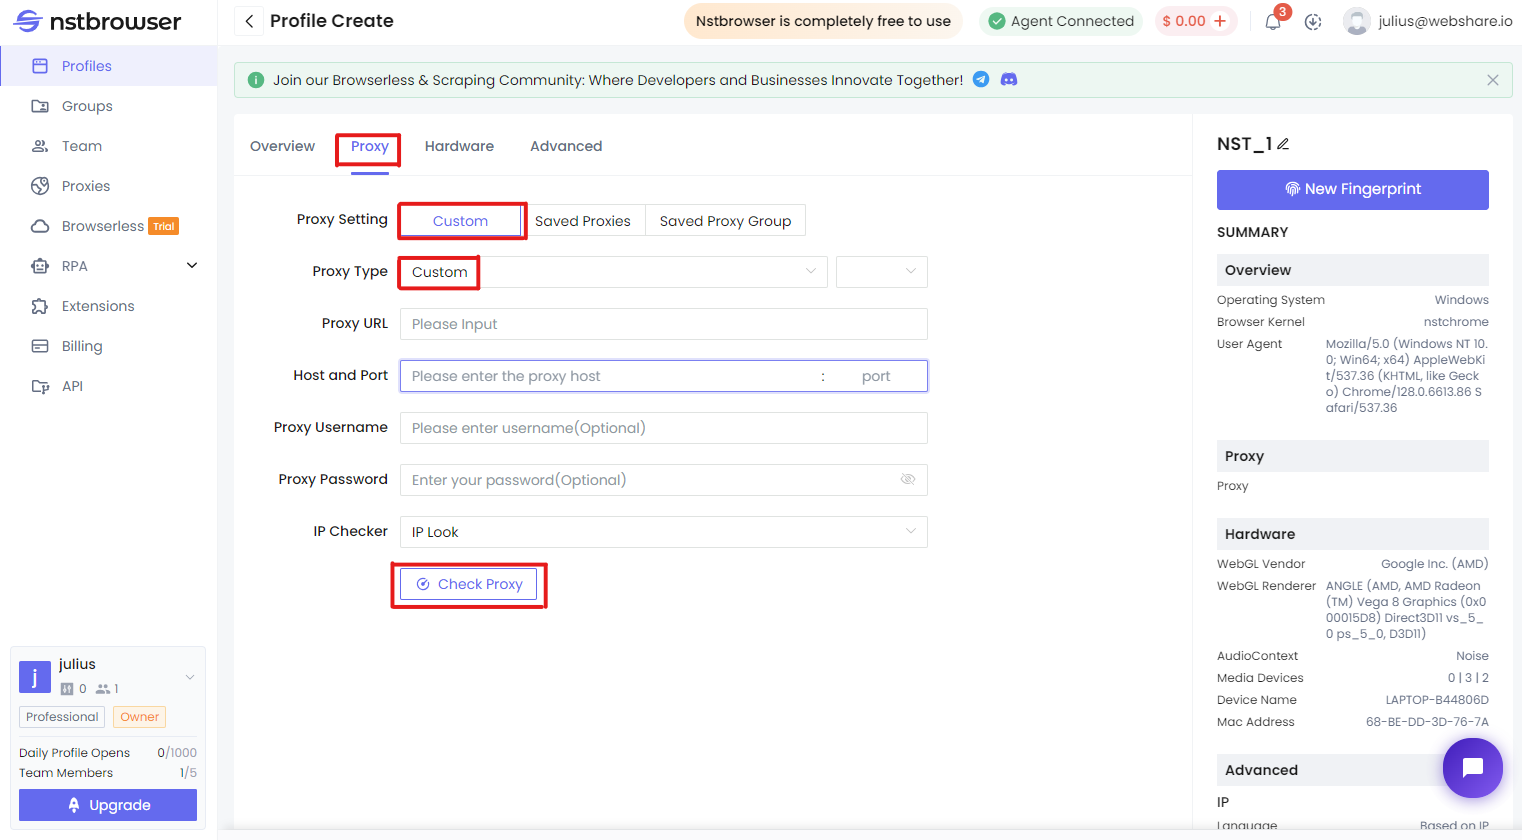Toggle proxy password visibility eye
This screenshot has width=1522, height=840.
908,479
